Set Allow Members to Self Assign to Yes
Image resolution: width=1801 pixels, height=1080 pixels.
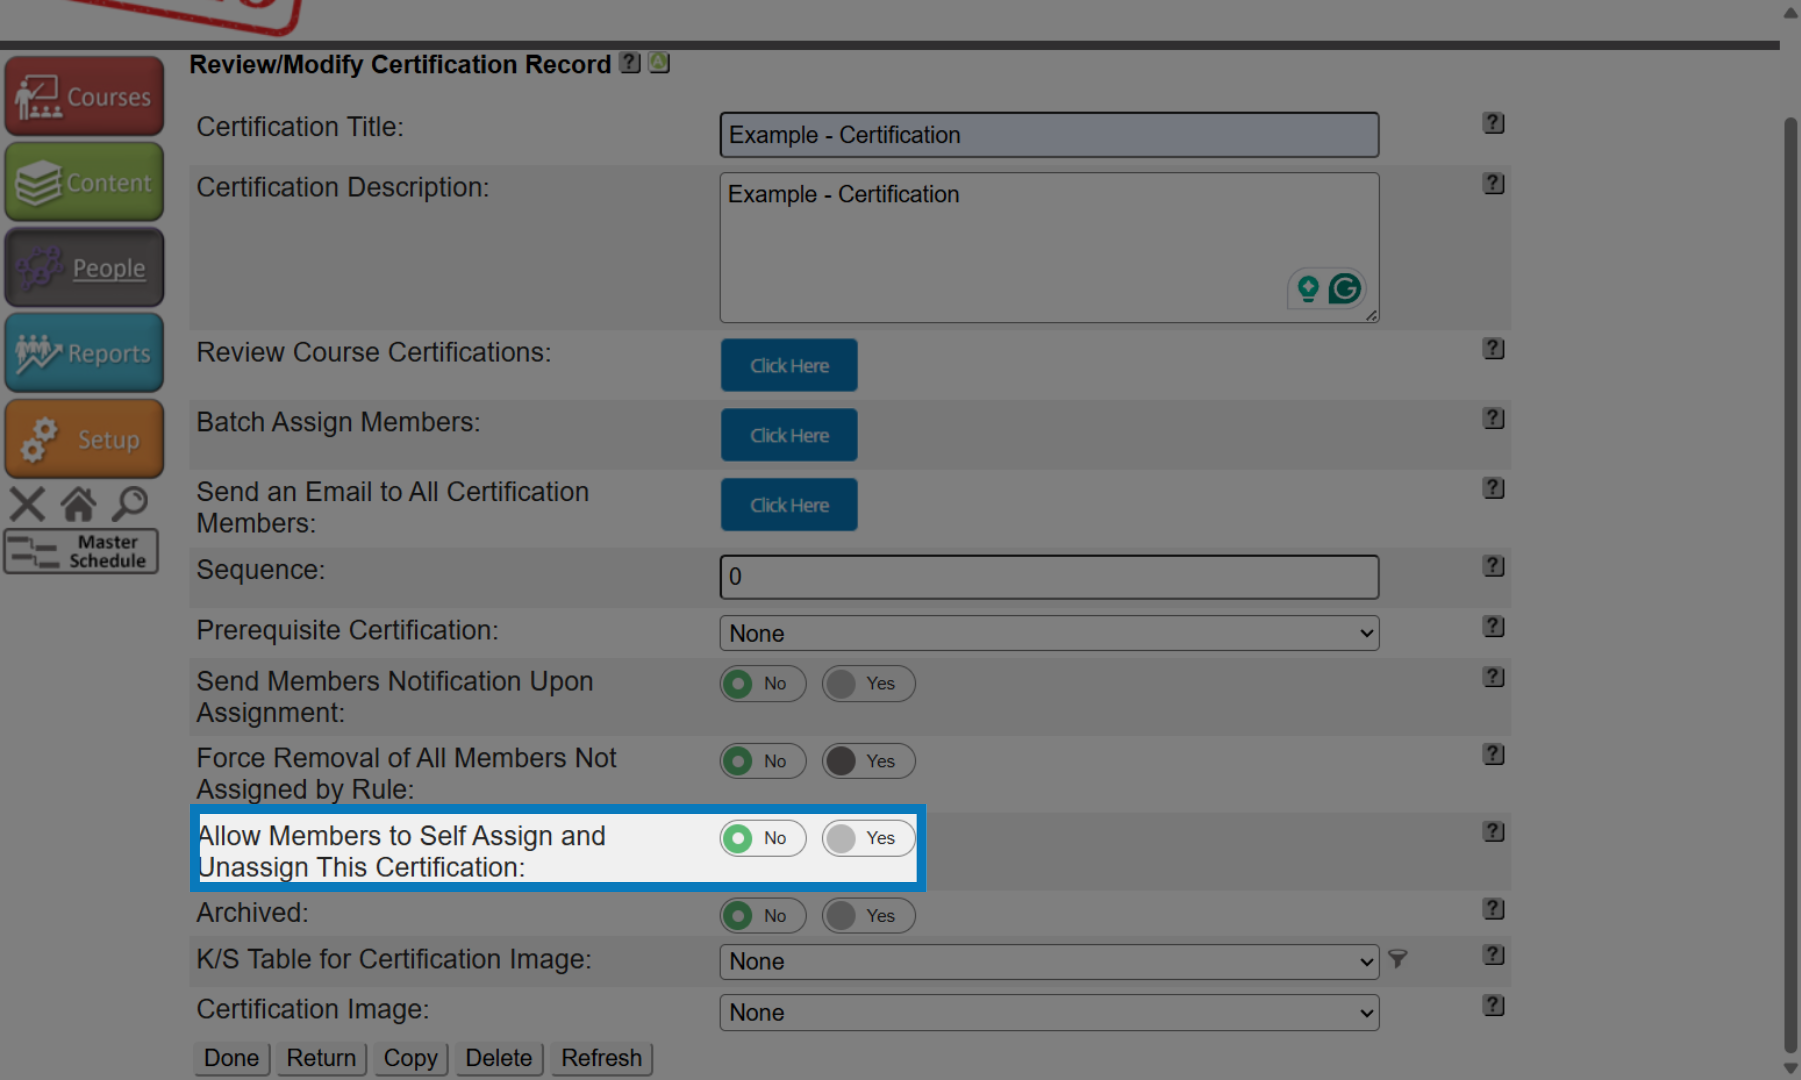click(868, 838)
